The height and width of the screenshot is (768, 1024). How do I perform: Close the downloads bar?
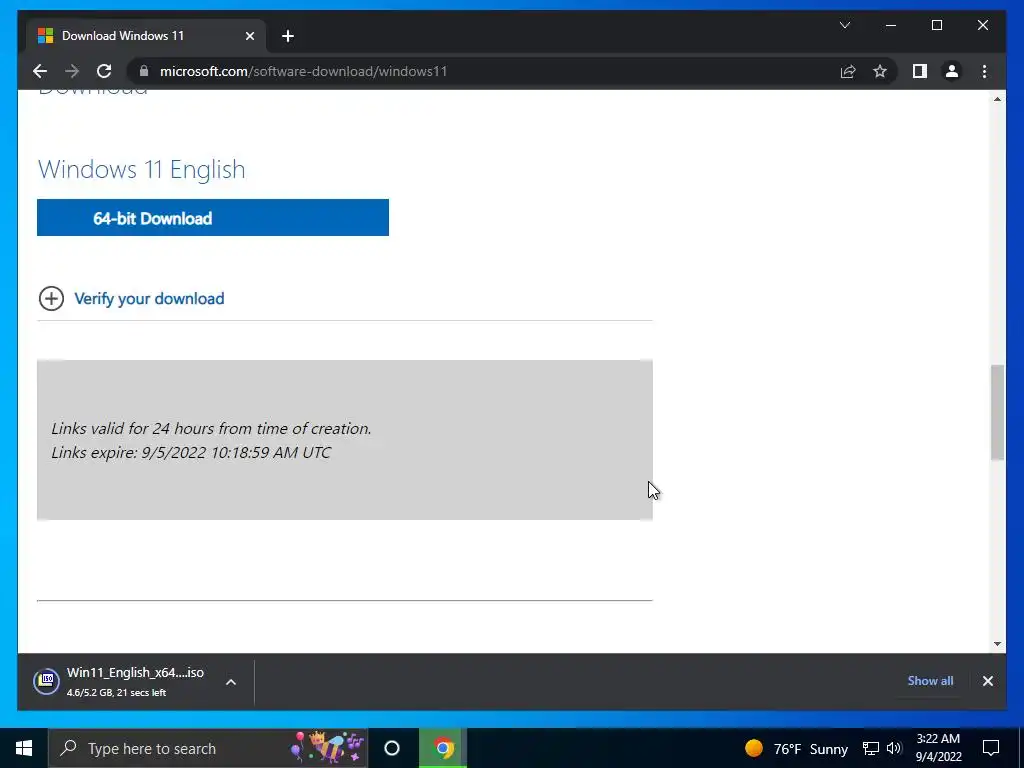(987, 681)
